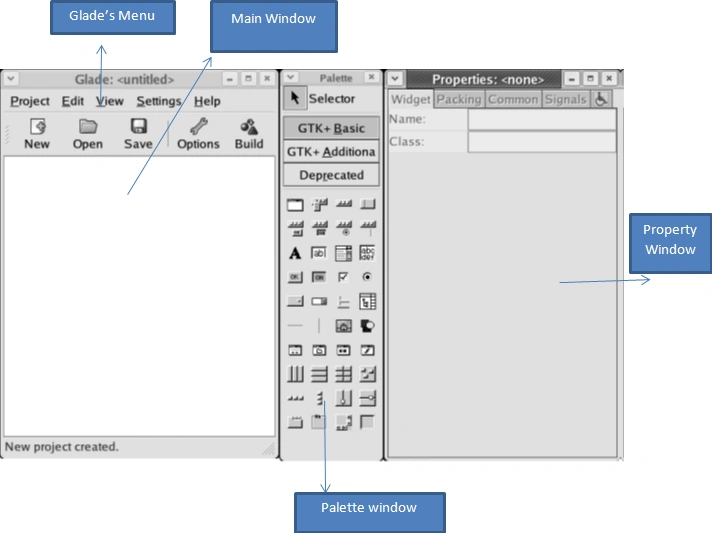
Task: Open the Settings menu
Action: pos(158,101)
